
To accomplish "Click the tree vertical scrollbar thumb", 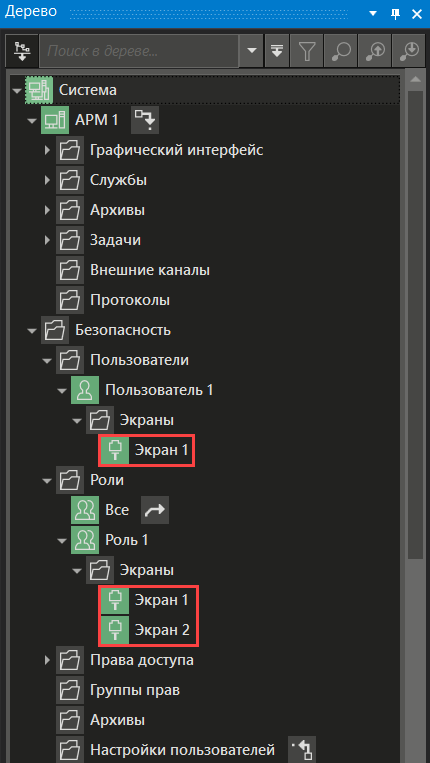I will point(415,325).
